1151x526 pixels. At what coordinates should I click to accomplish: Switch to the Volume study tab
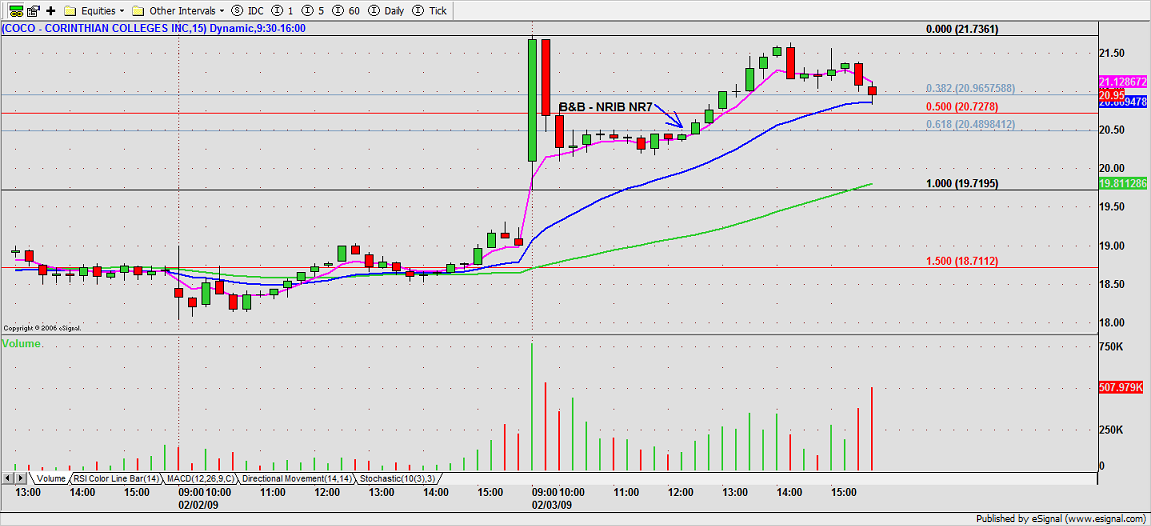click(51, 478)
